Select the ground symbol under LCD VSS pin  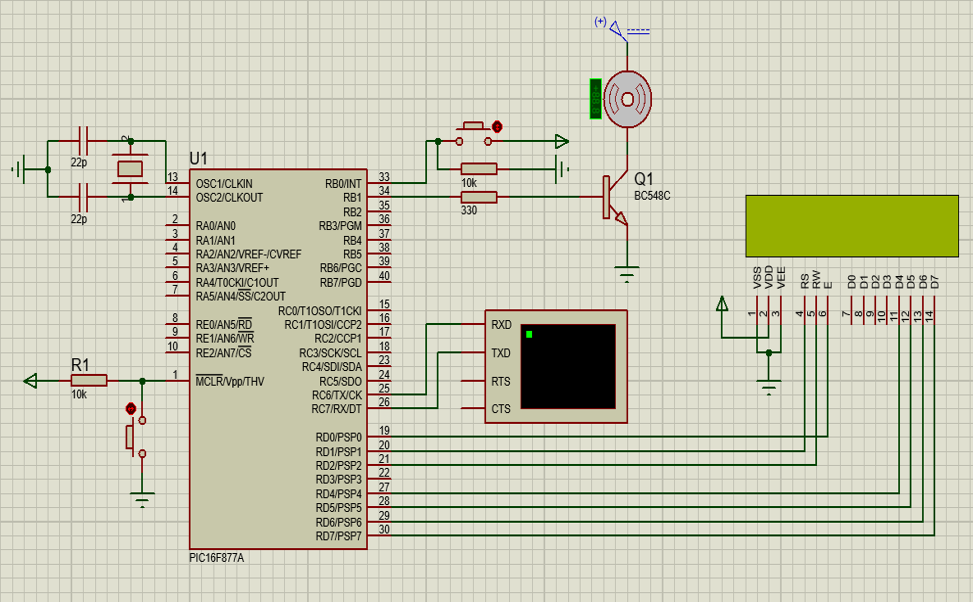pos(768,386)
